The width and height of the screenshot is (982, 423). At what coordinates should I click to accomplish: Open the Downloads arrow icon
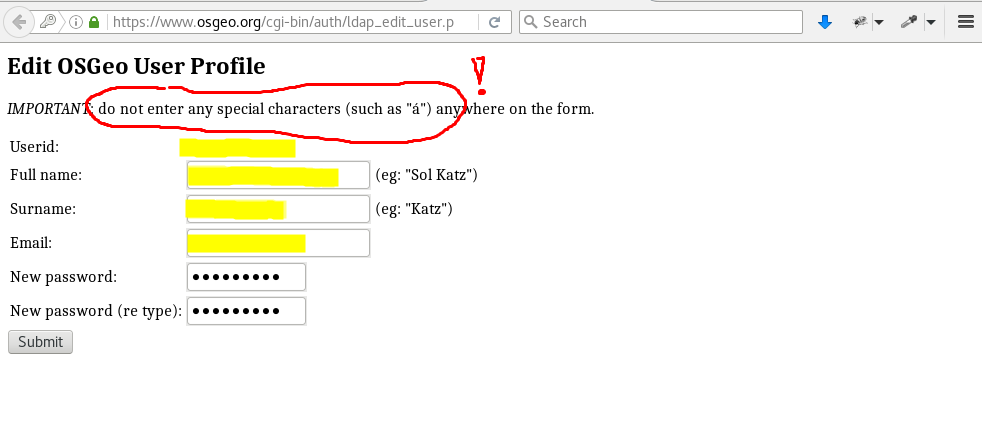click(x=825, y=22)
